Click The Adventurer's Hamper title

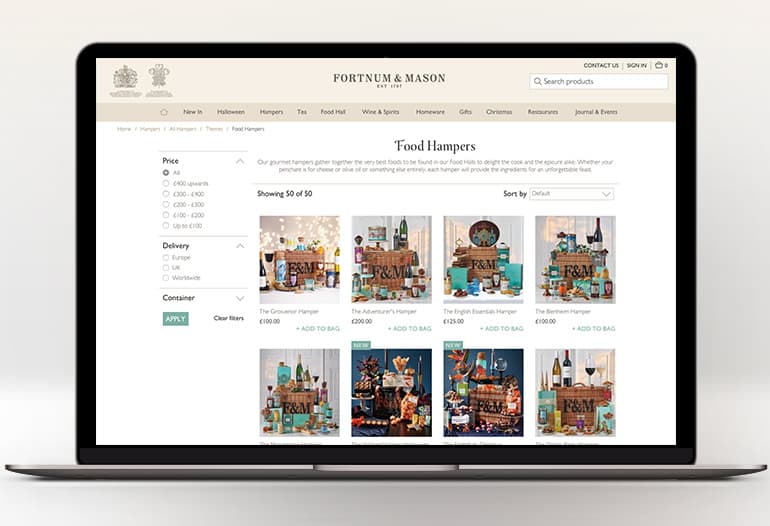click(x=384, y=311)
